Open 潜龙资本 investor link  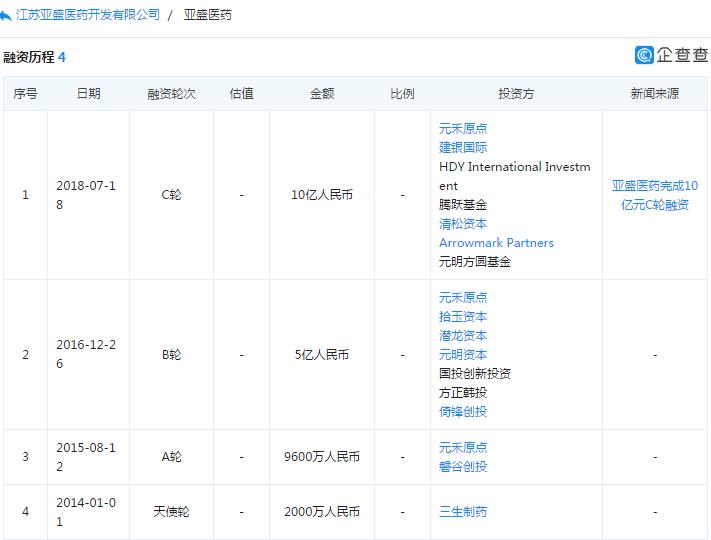point(463,336)
